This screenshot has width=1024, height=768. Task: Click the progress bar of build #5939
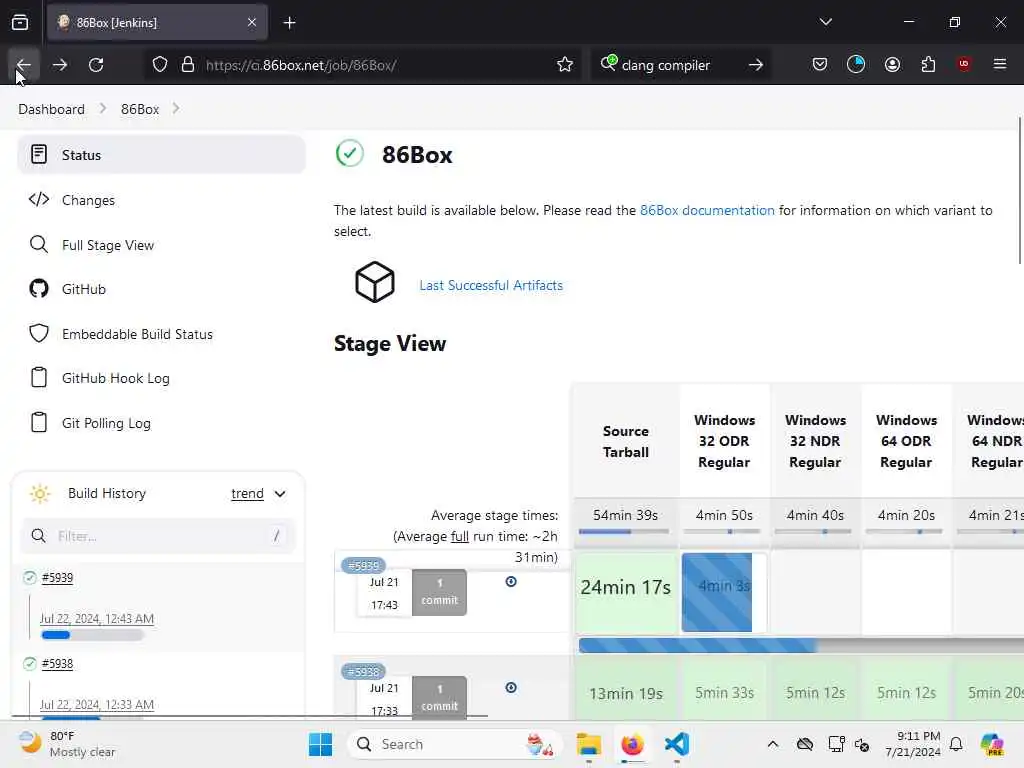(92, 635)
